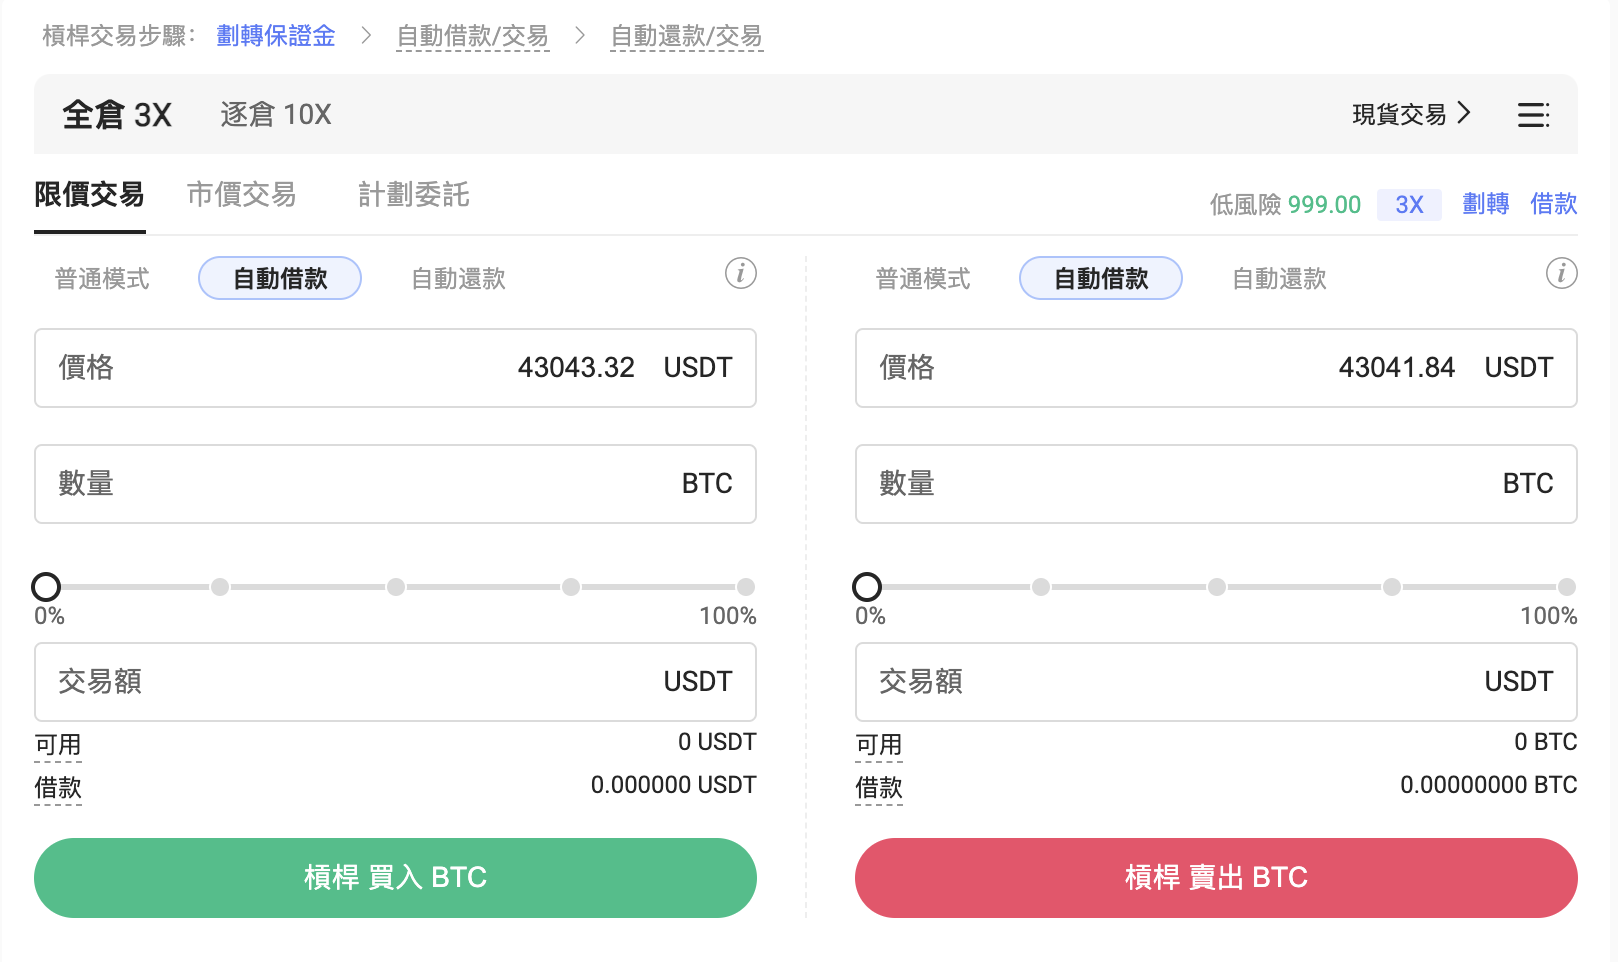This screenshot has width=1618, height=962.
Task: Switch to the 計劃委託 tab
Action: pyautogui.click(x=414, y=194)
